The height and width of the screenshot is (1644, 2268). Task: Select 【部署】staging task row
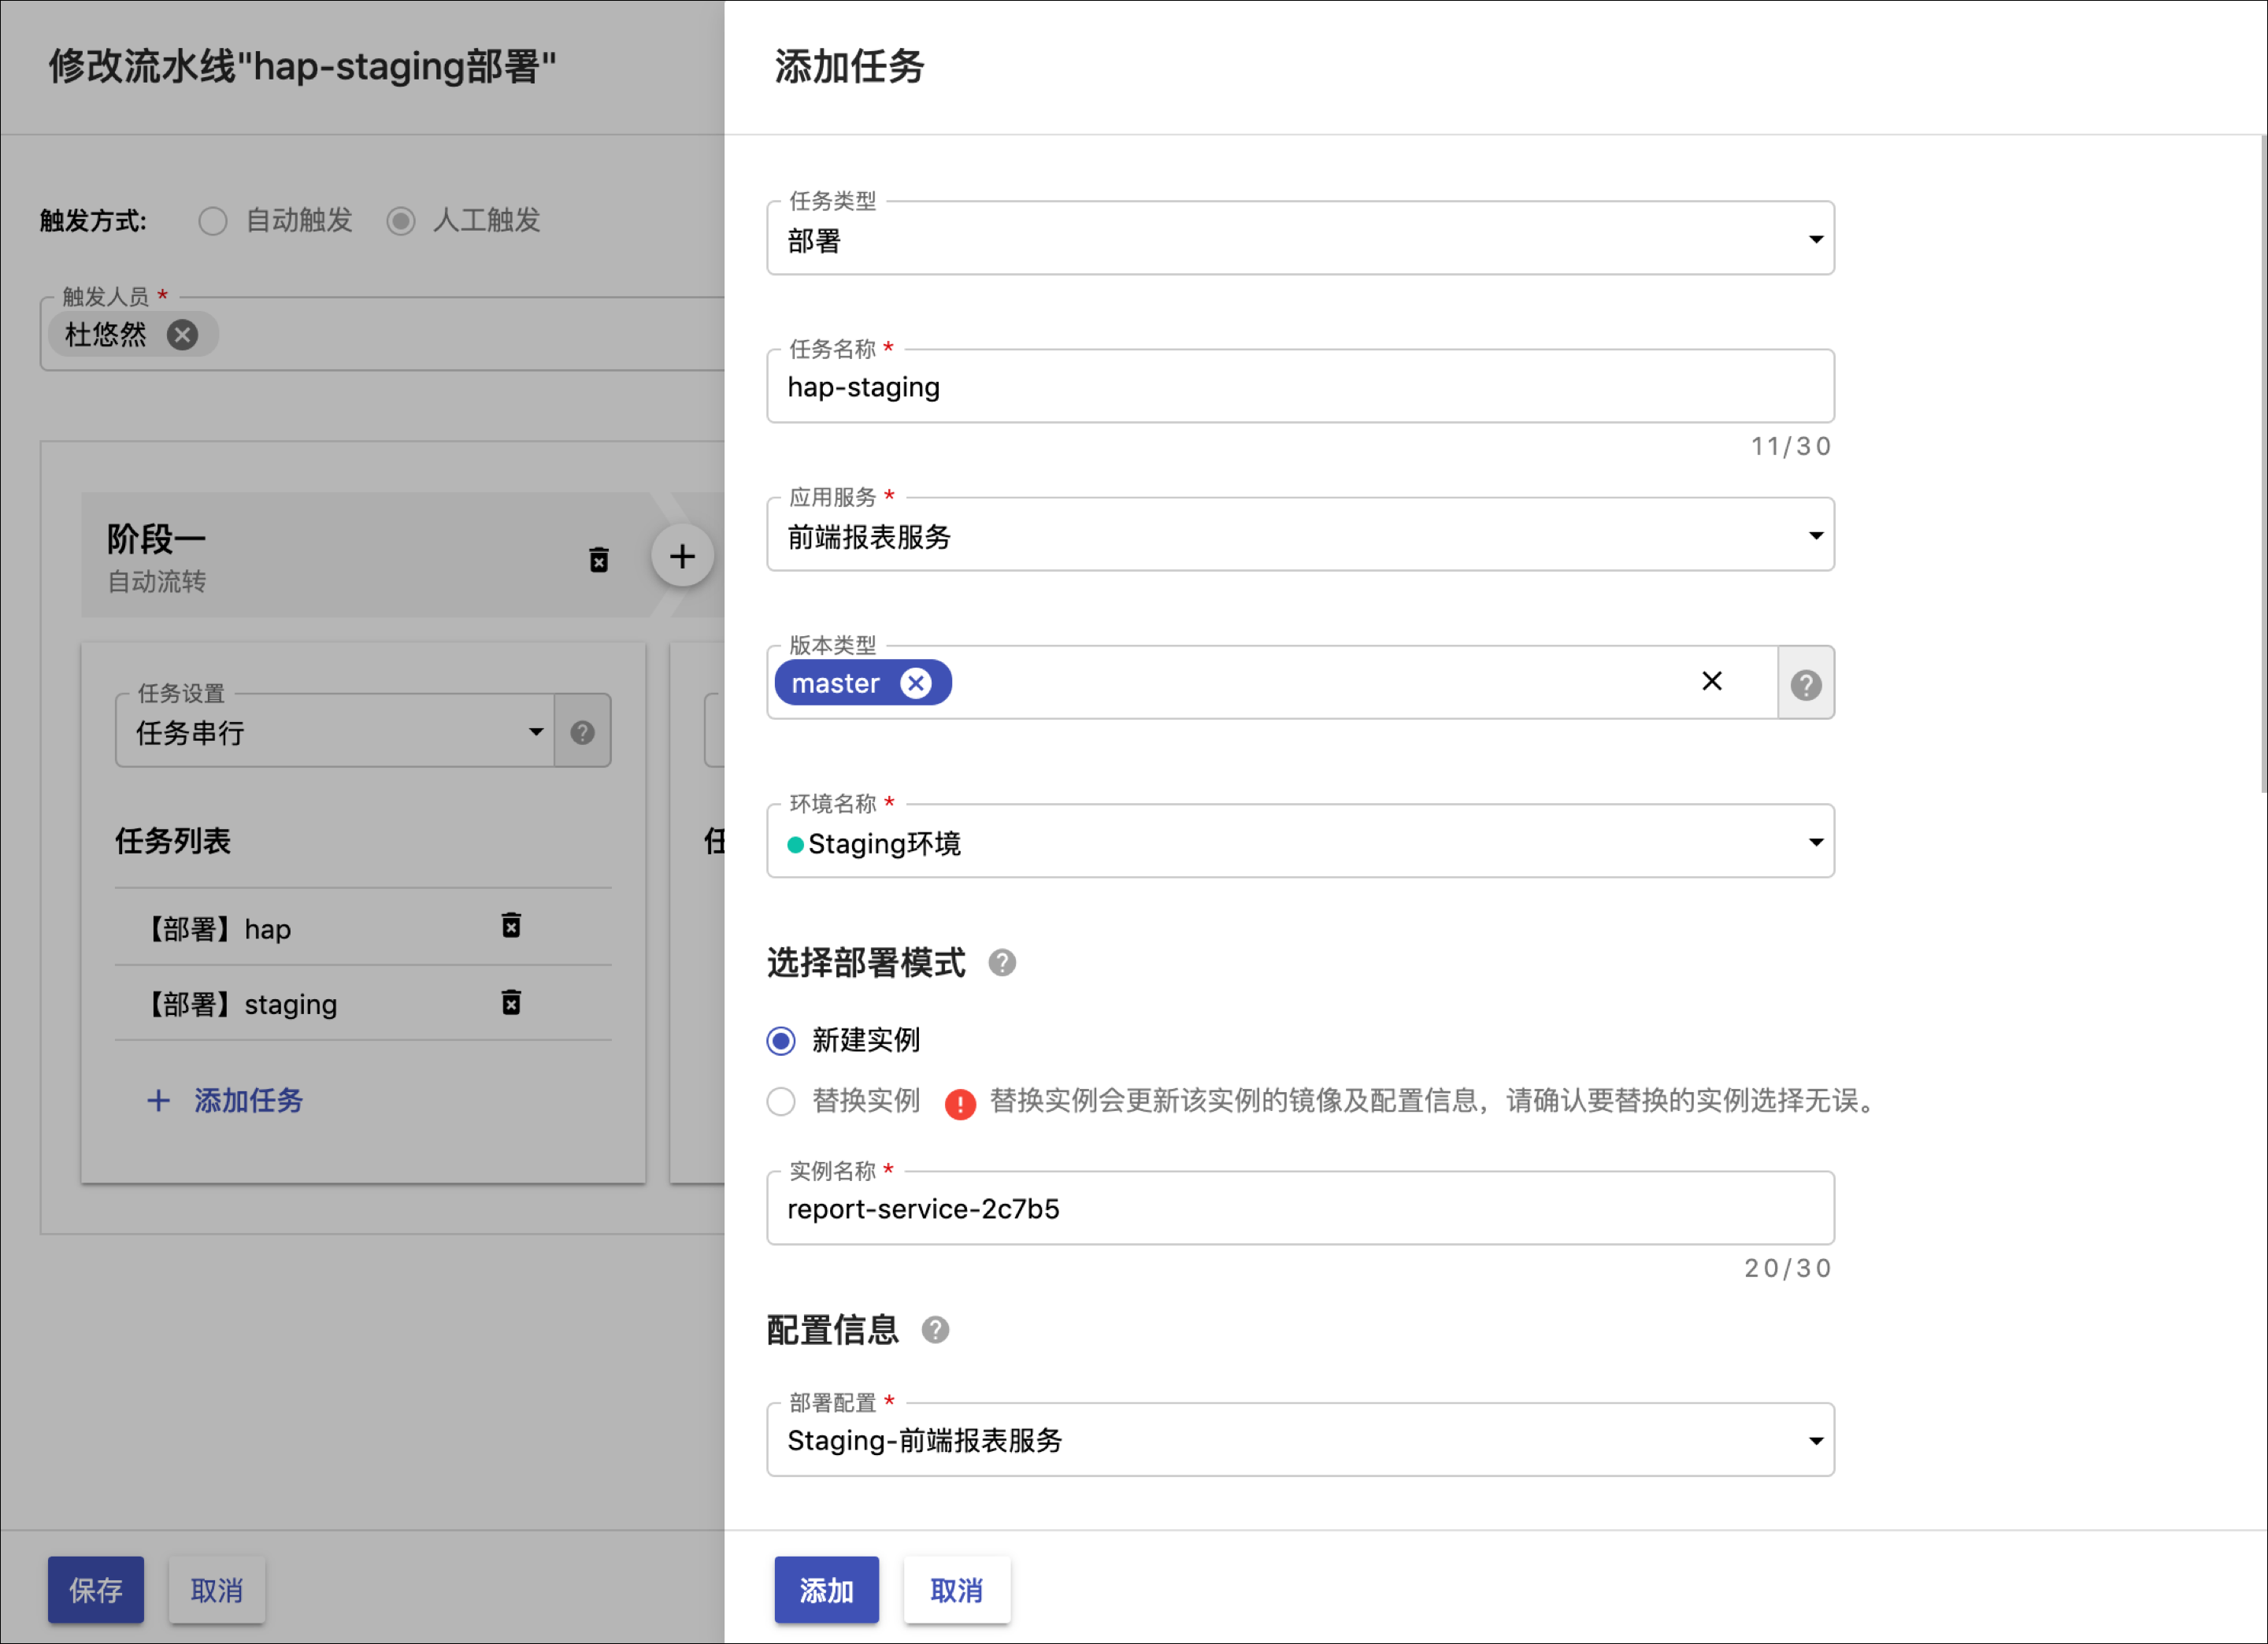coord(363,1003)
